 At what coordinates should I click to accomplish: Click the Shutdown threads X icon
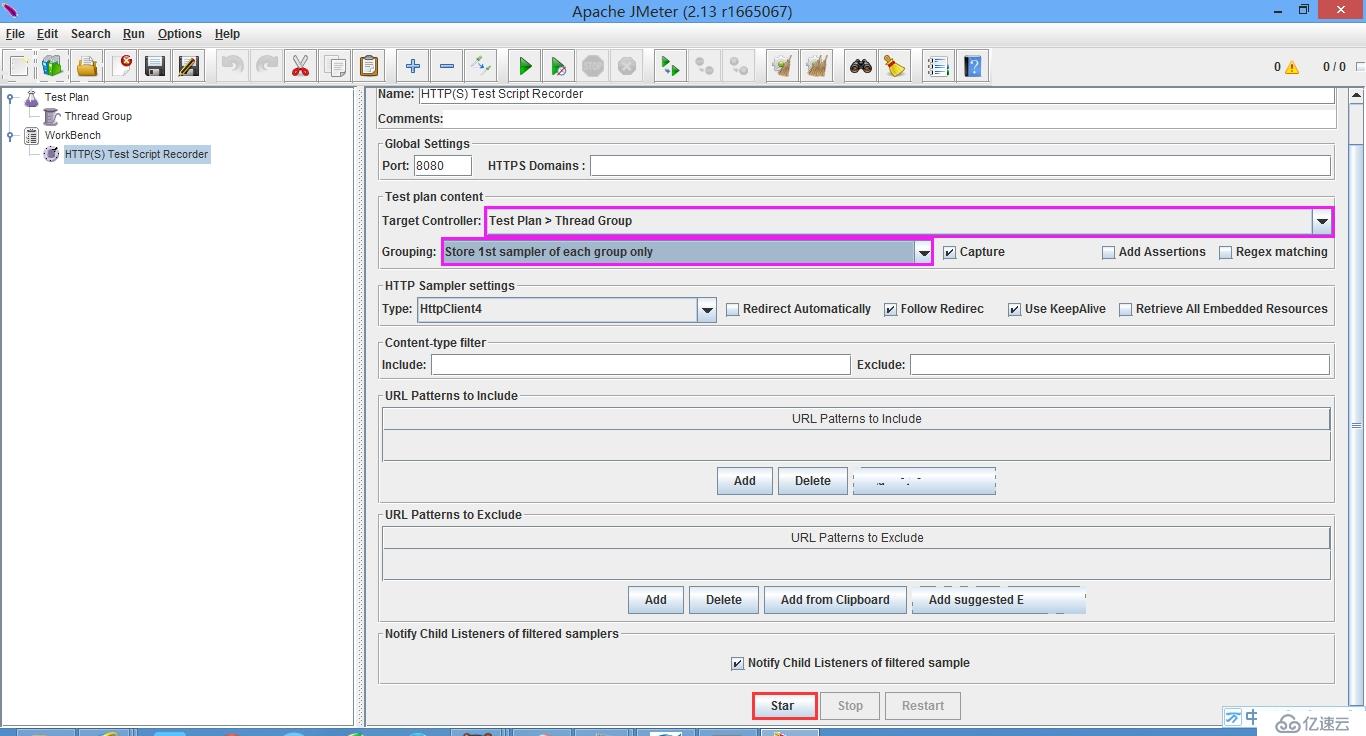pyautogui.click(x=627, y=67)
